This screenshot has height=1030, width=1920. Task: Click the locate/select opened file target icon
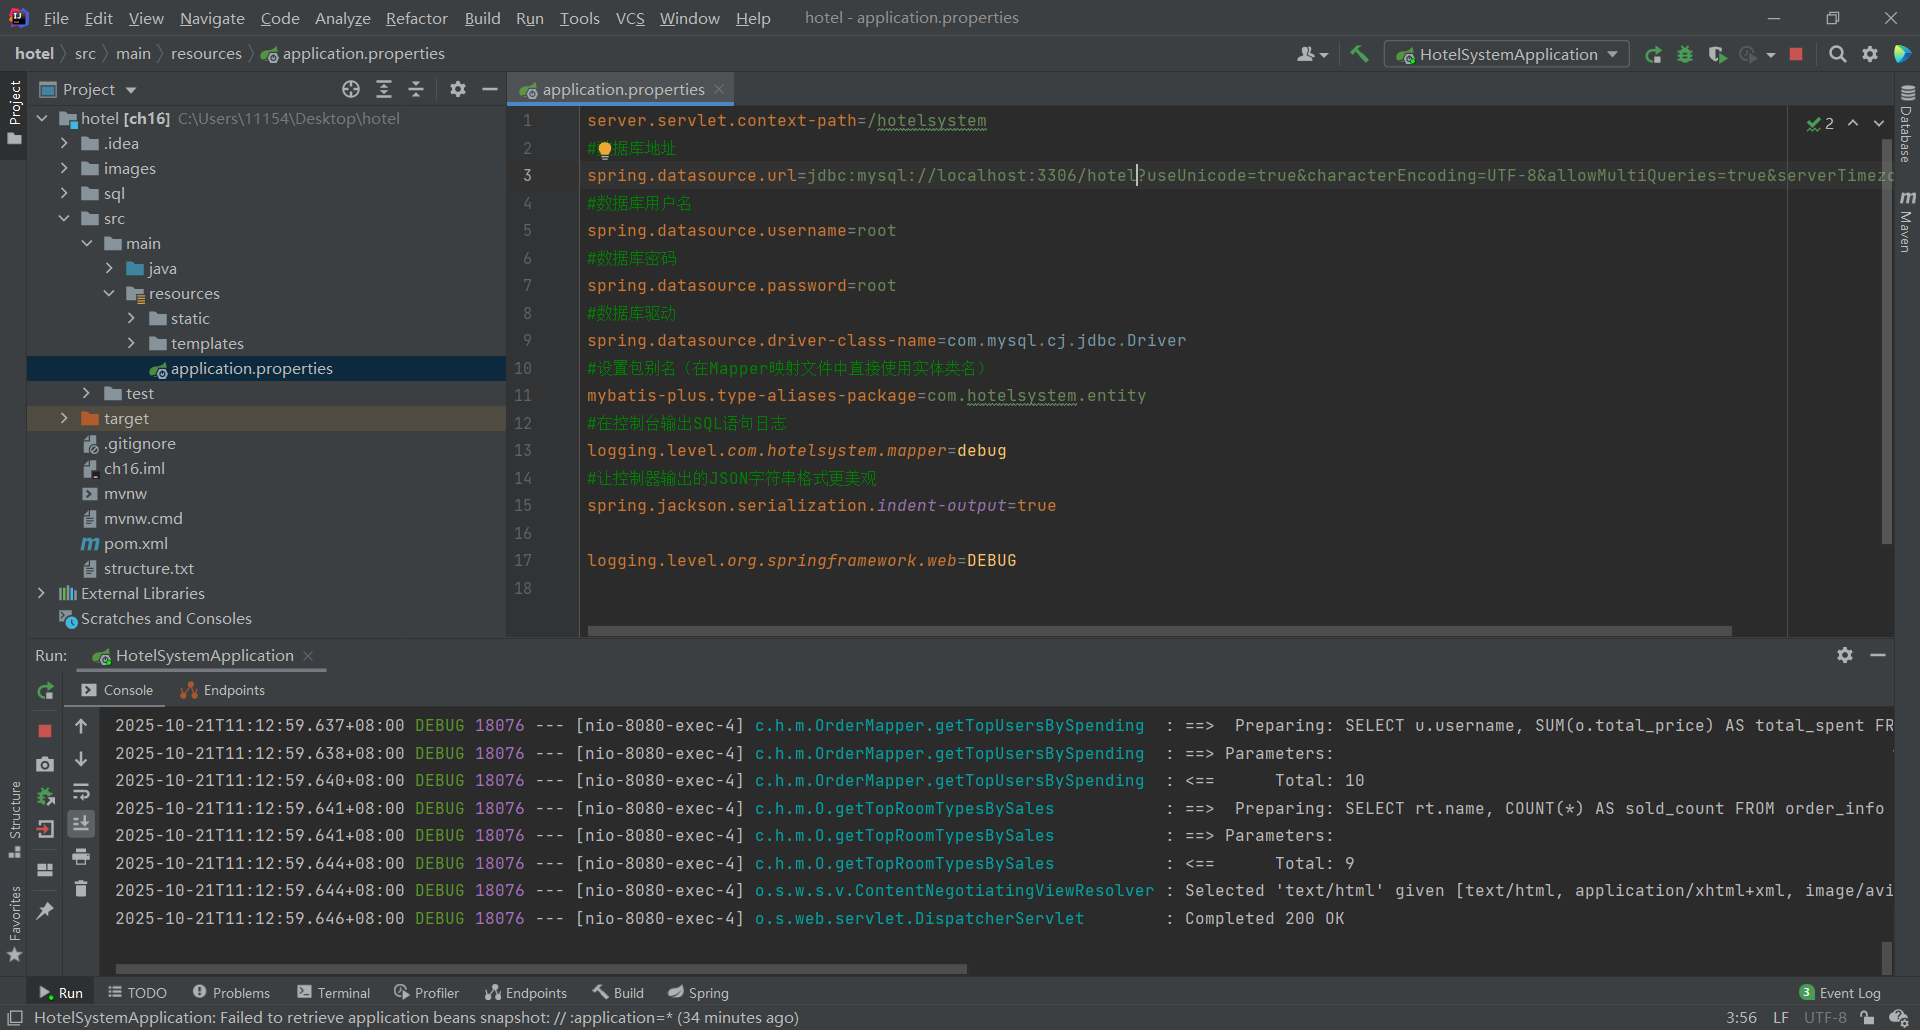click(351, 89)
